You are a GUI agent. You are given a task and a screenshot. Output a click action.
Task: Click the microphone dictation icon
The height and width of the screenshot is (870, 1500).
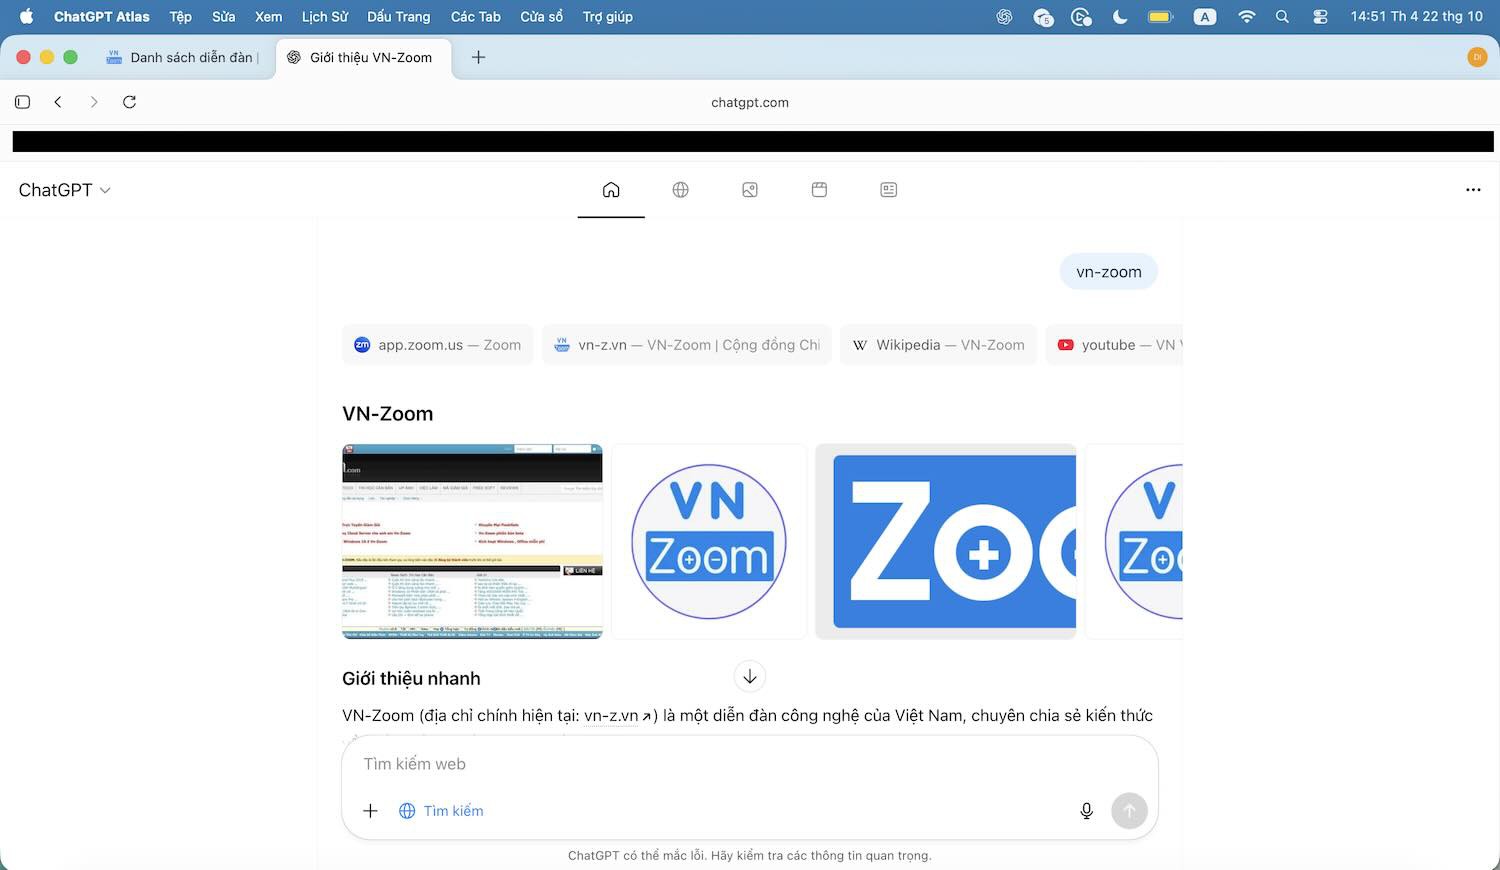pyautogui.click(x=1086, y=811)
